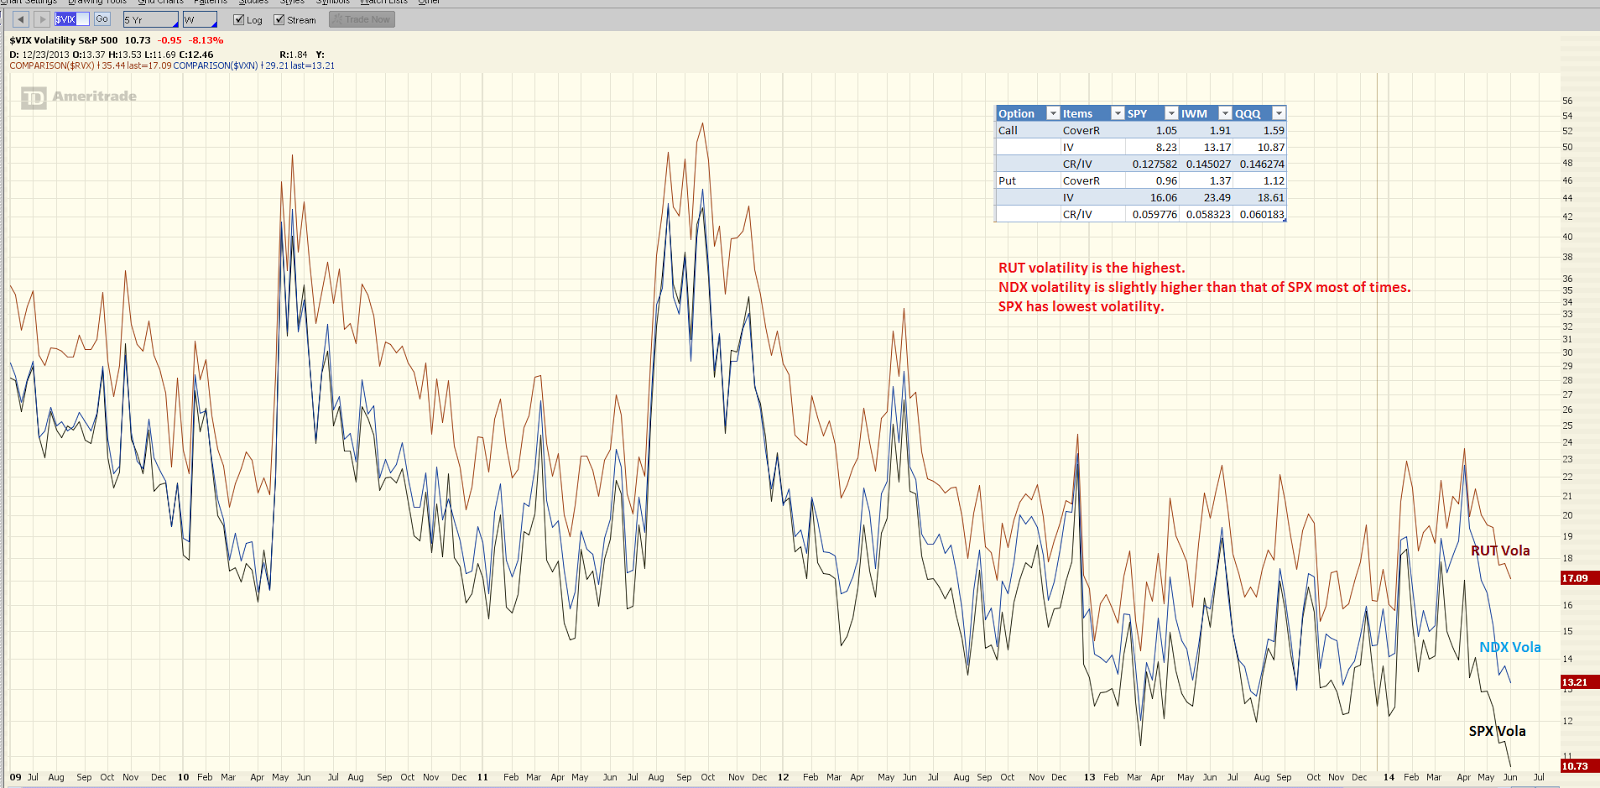The image size is (1600, 788).
Task: Click the SPX Vola chart label
Action: click(x=1497, y=731)
